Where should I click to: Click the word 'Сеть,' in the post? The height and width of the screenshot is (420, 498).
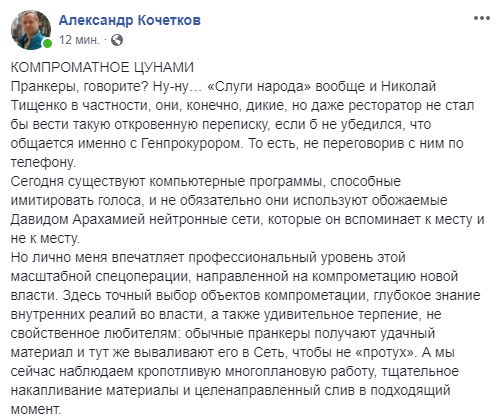pyautogui.click(x=270, y=353)
